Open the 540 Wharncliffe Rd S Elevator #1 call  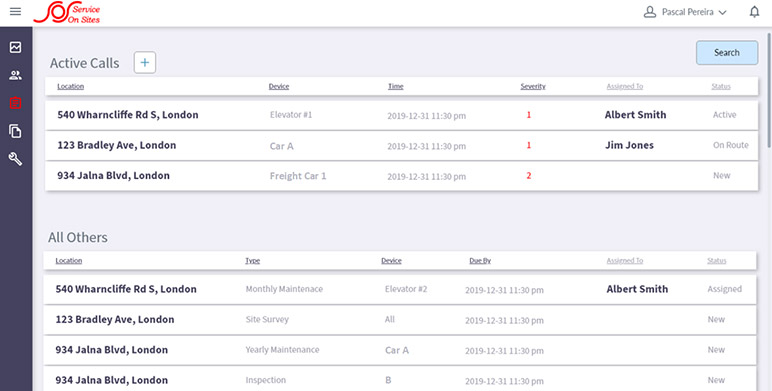pyautogui.click(x=401, y=115)
